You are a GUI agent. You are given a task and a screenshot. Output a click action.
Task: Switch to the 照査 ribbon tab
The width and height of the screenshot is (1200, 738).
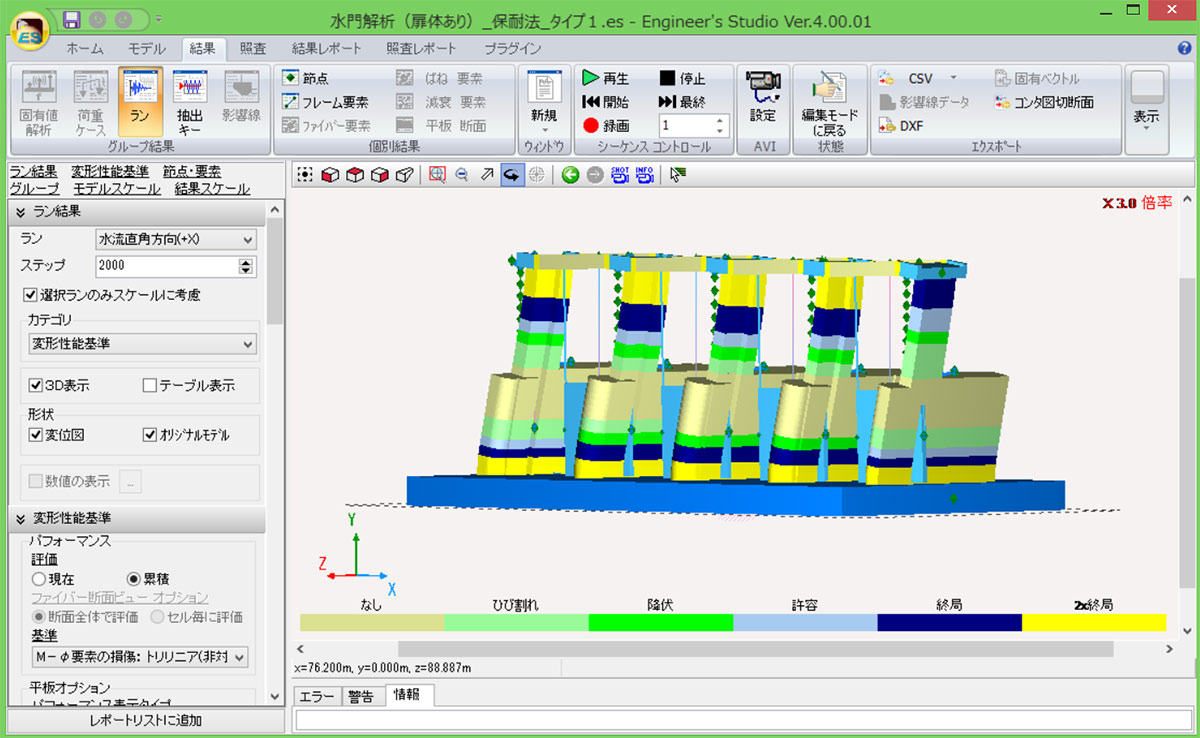point(253,48)
